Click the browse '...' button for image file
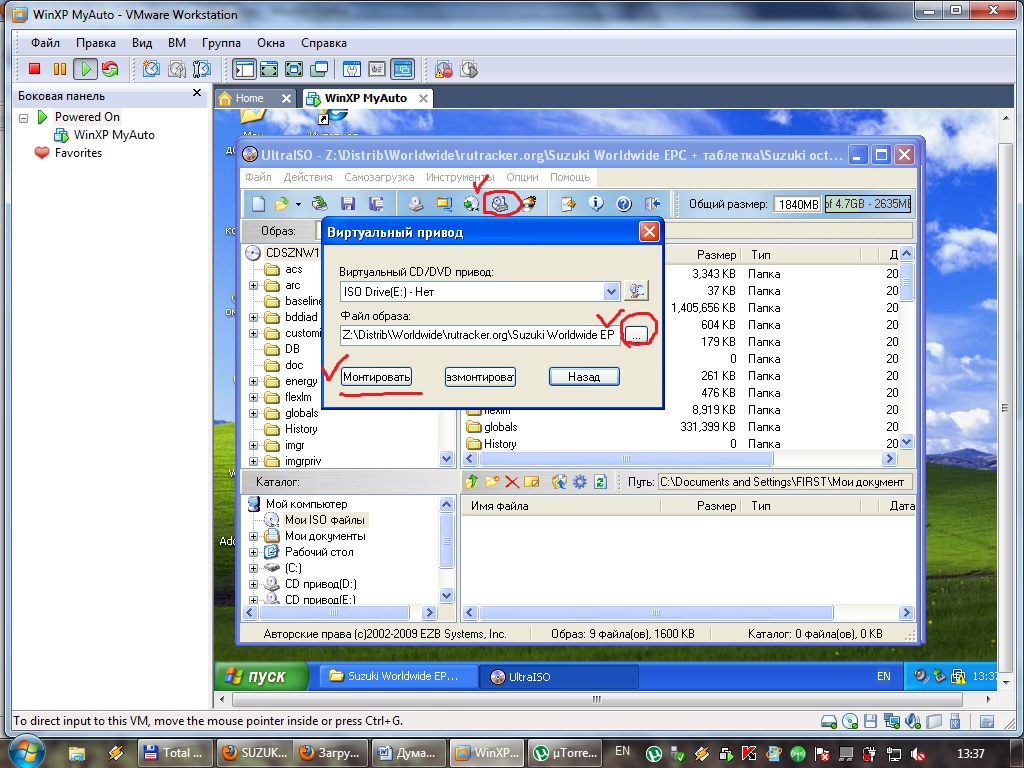Screen dimensions: 1024x768 (x=637, y=336)
